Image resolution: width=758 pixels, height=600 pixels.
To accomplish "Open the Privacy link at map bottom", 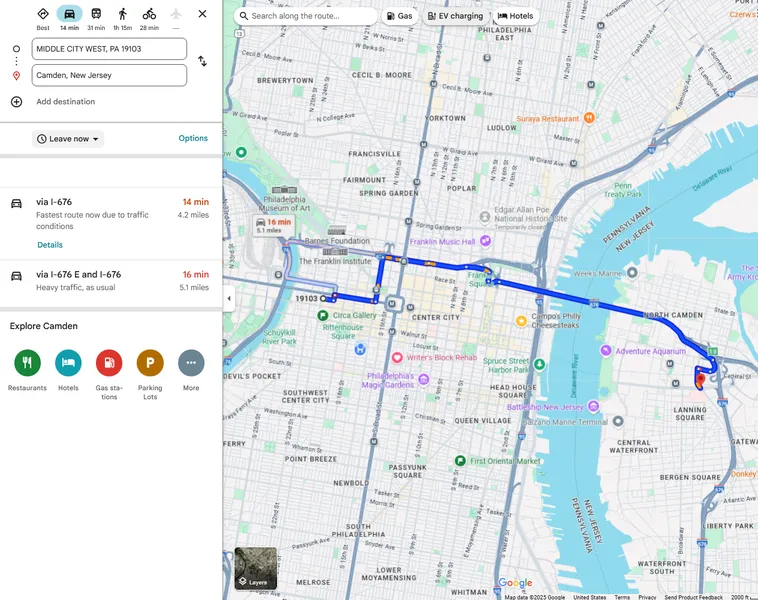I will point(647,597).
